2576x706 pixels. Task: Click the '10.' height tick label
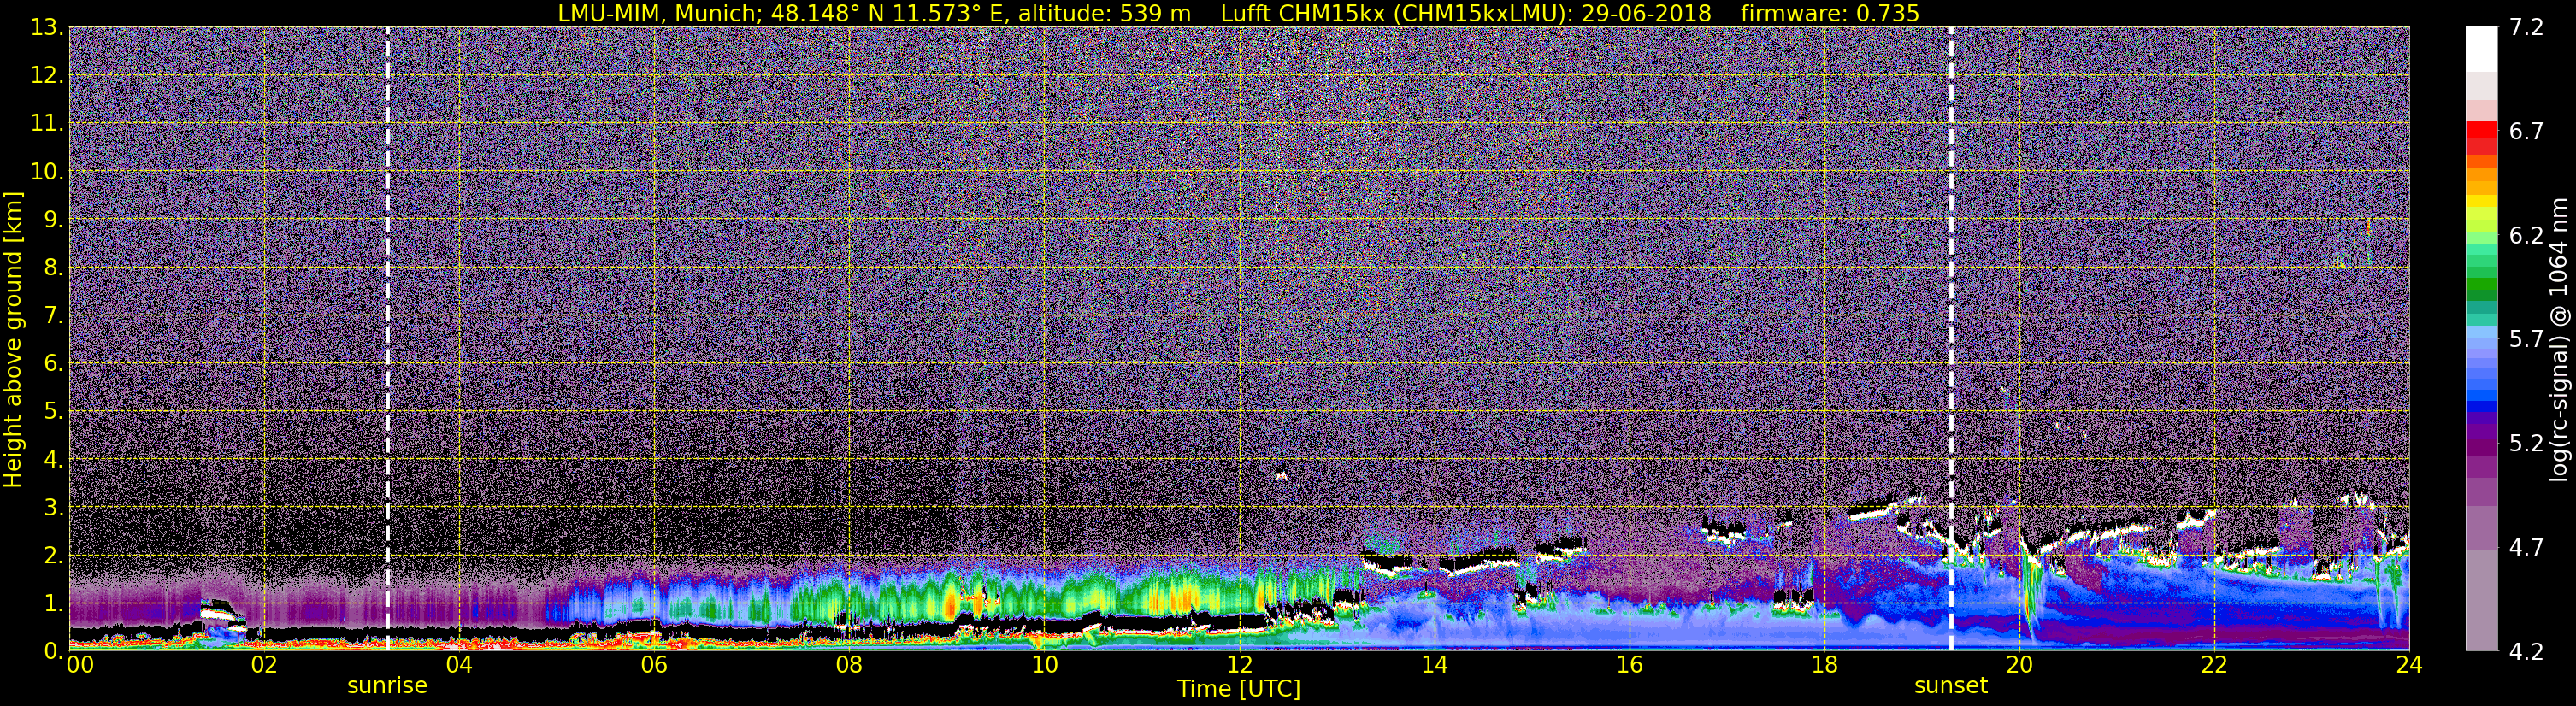click(47, 172)
